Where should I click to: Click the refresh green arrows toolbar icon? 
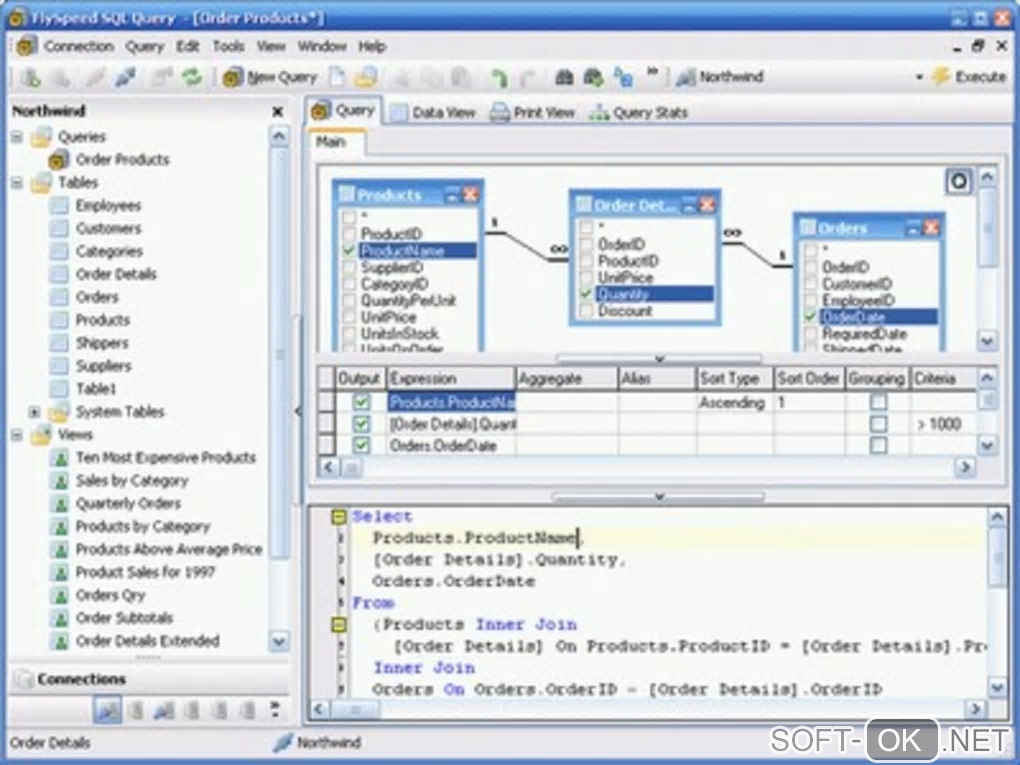tap(192, 77)
